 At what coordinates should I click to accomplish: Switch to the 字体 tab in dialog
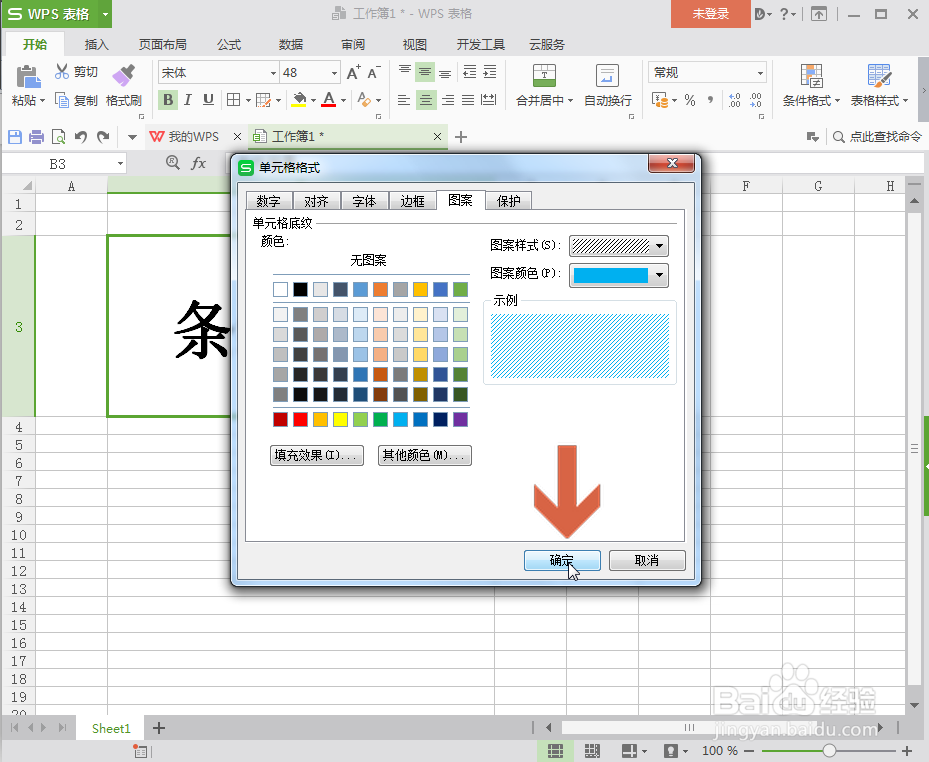(364, 201)
